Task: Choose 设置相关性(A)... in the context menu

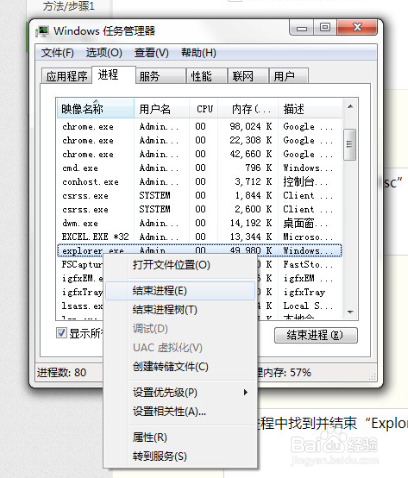Action: [180, 412]
